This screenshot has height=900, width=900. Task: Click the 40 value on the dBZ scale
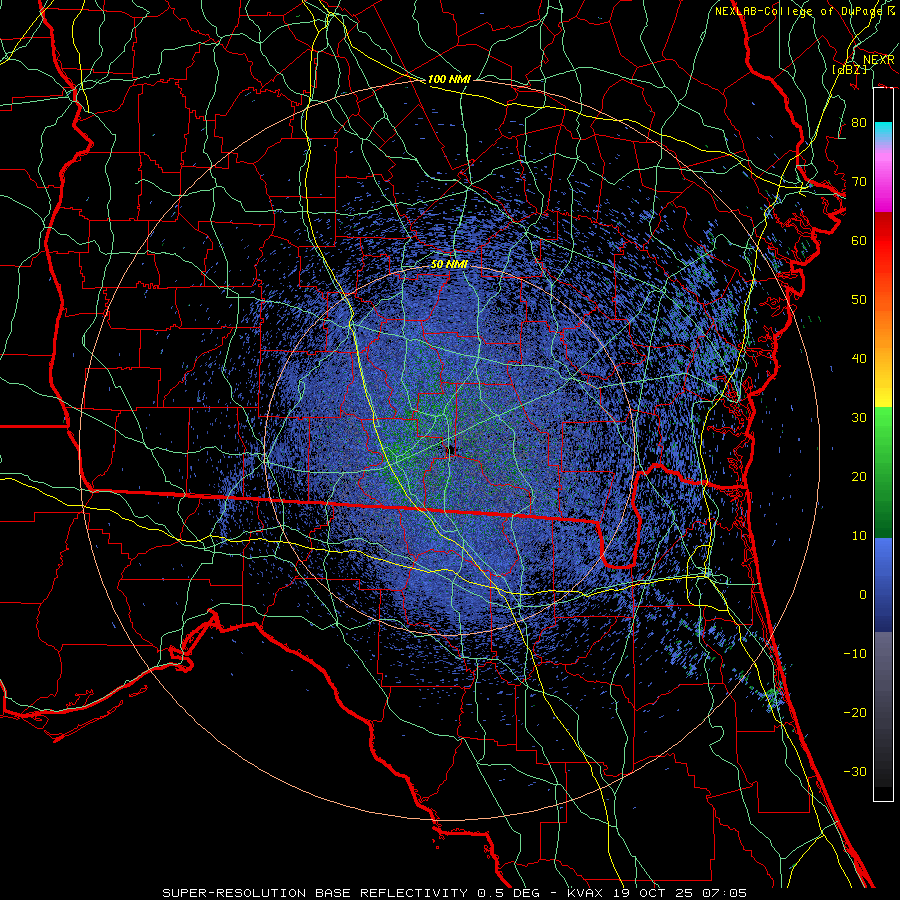pos(859,359)
